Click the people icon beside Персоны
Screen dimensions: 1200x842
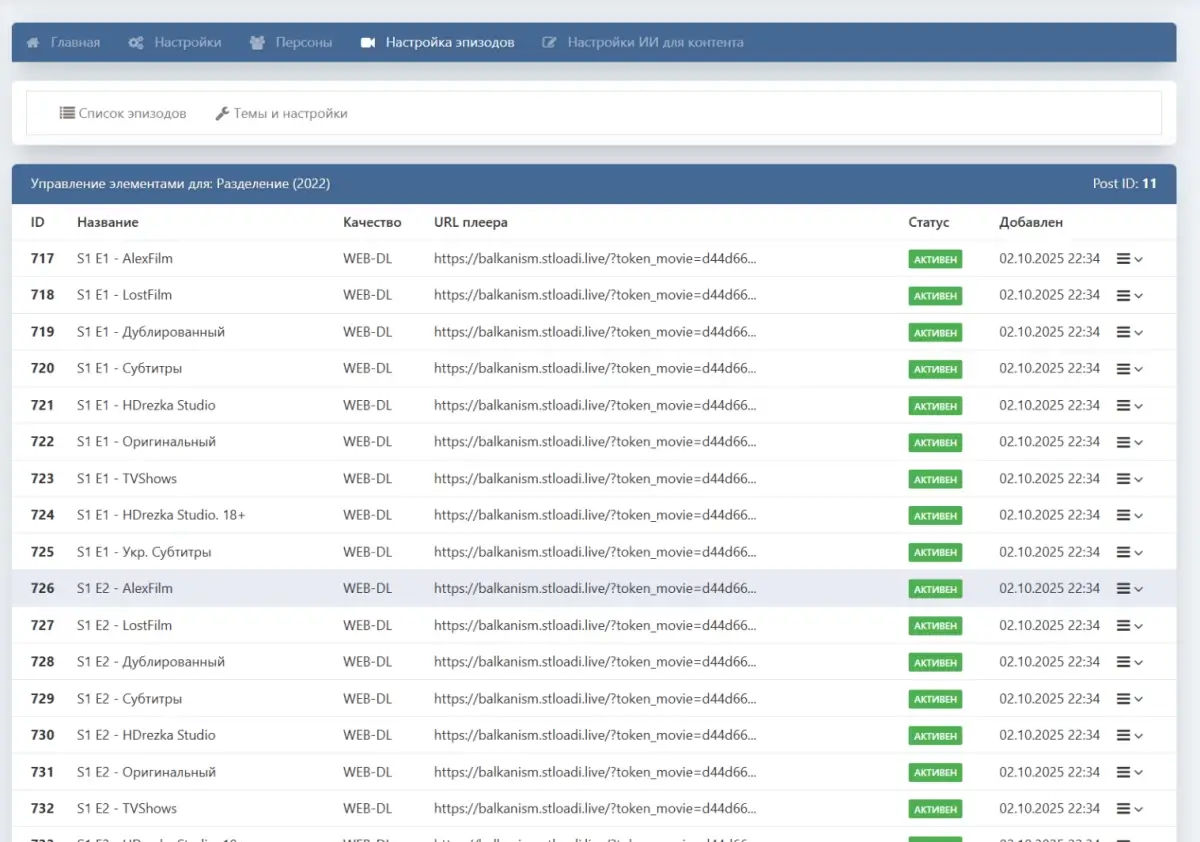pos(257,43)
